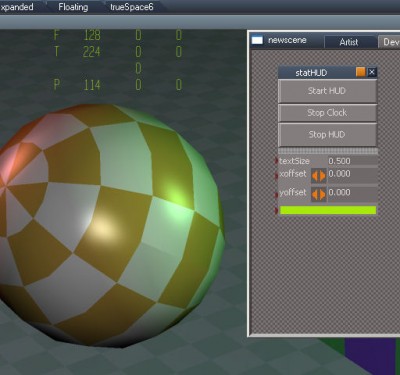Click the red connector beside xoffset
This screenshot has height=375, width=400.
point(276,175)
